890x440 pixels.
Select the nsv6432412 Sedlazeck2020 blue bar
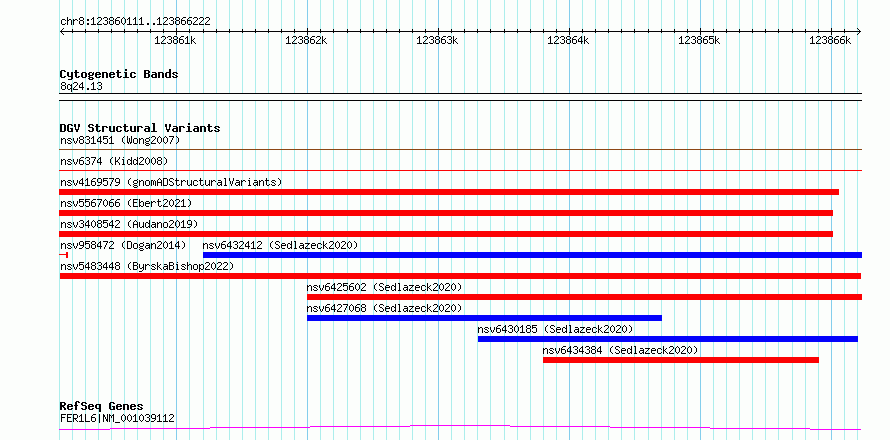tap(532, 255)
